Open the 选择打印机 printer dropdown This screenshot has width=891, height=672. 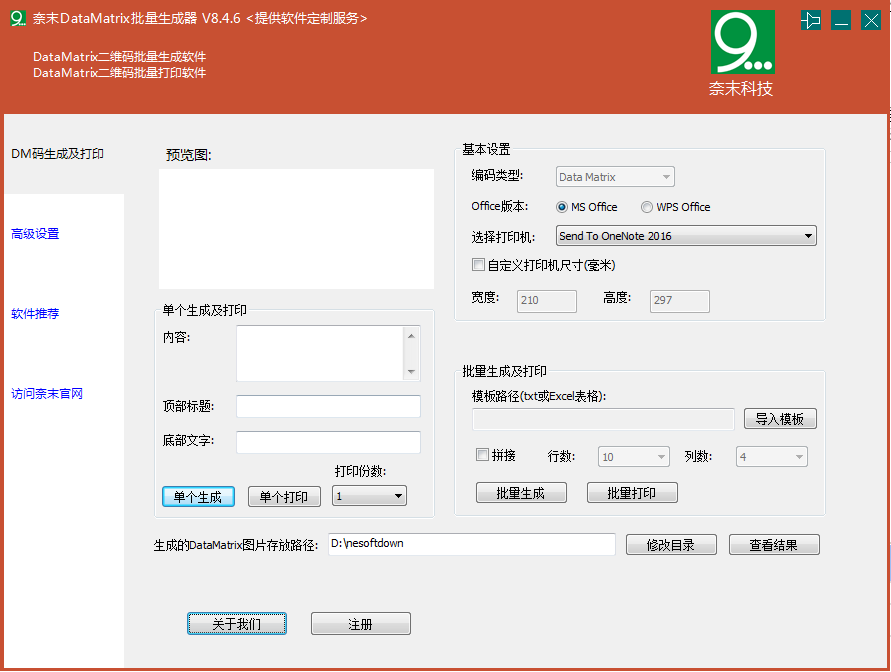coord(686,236)
